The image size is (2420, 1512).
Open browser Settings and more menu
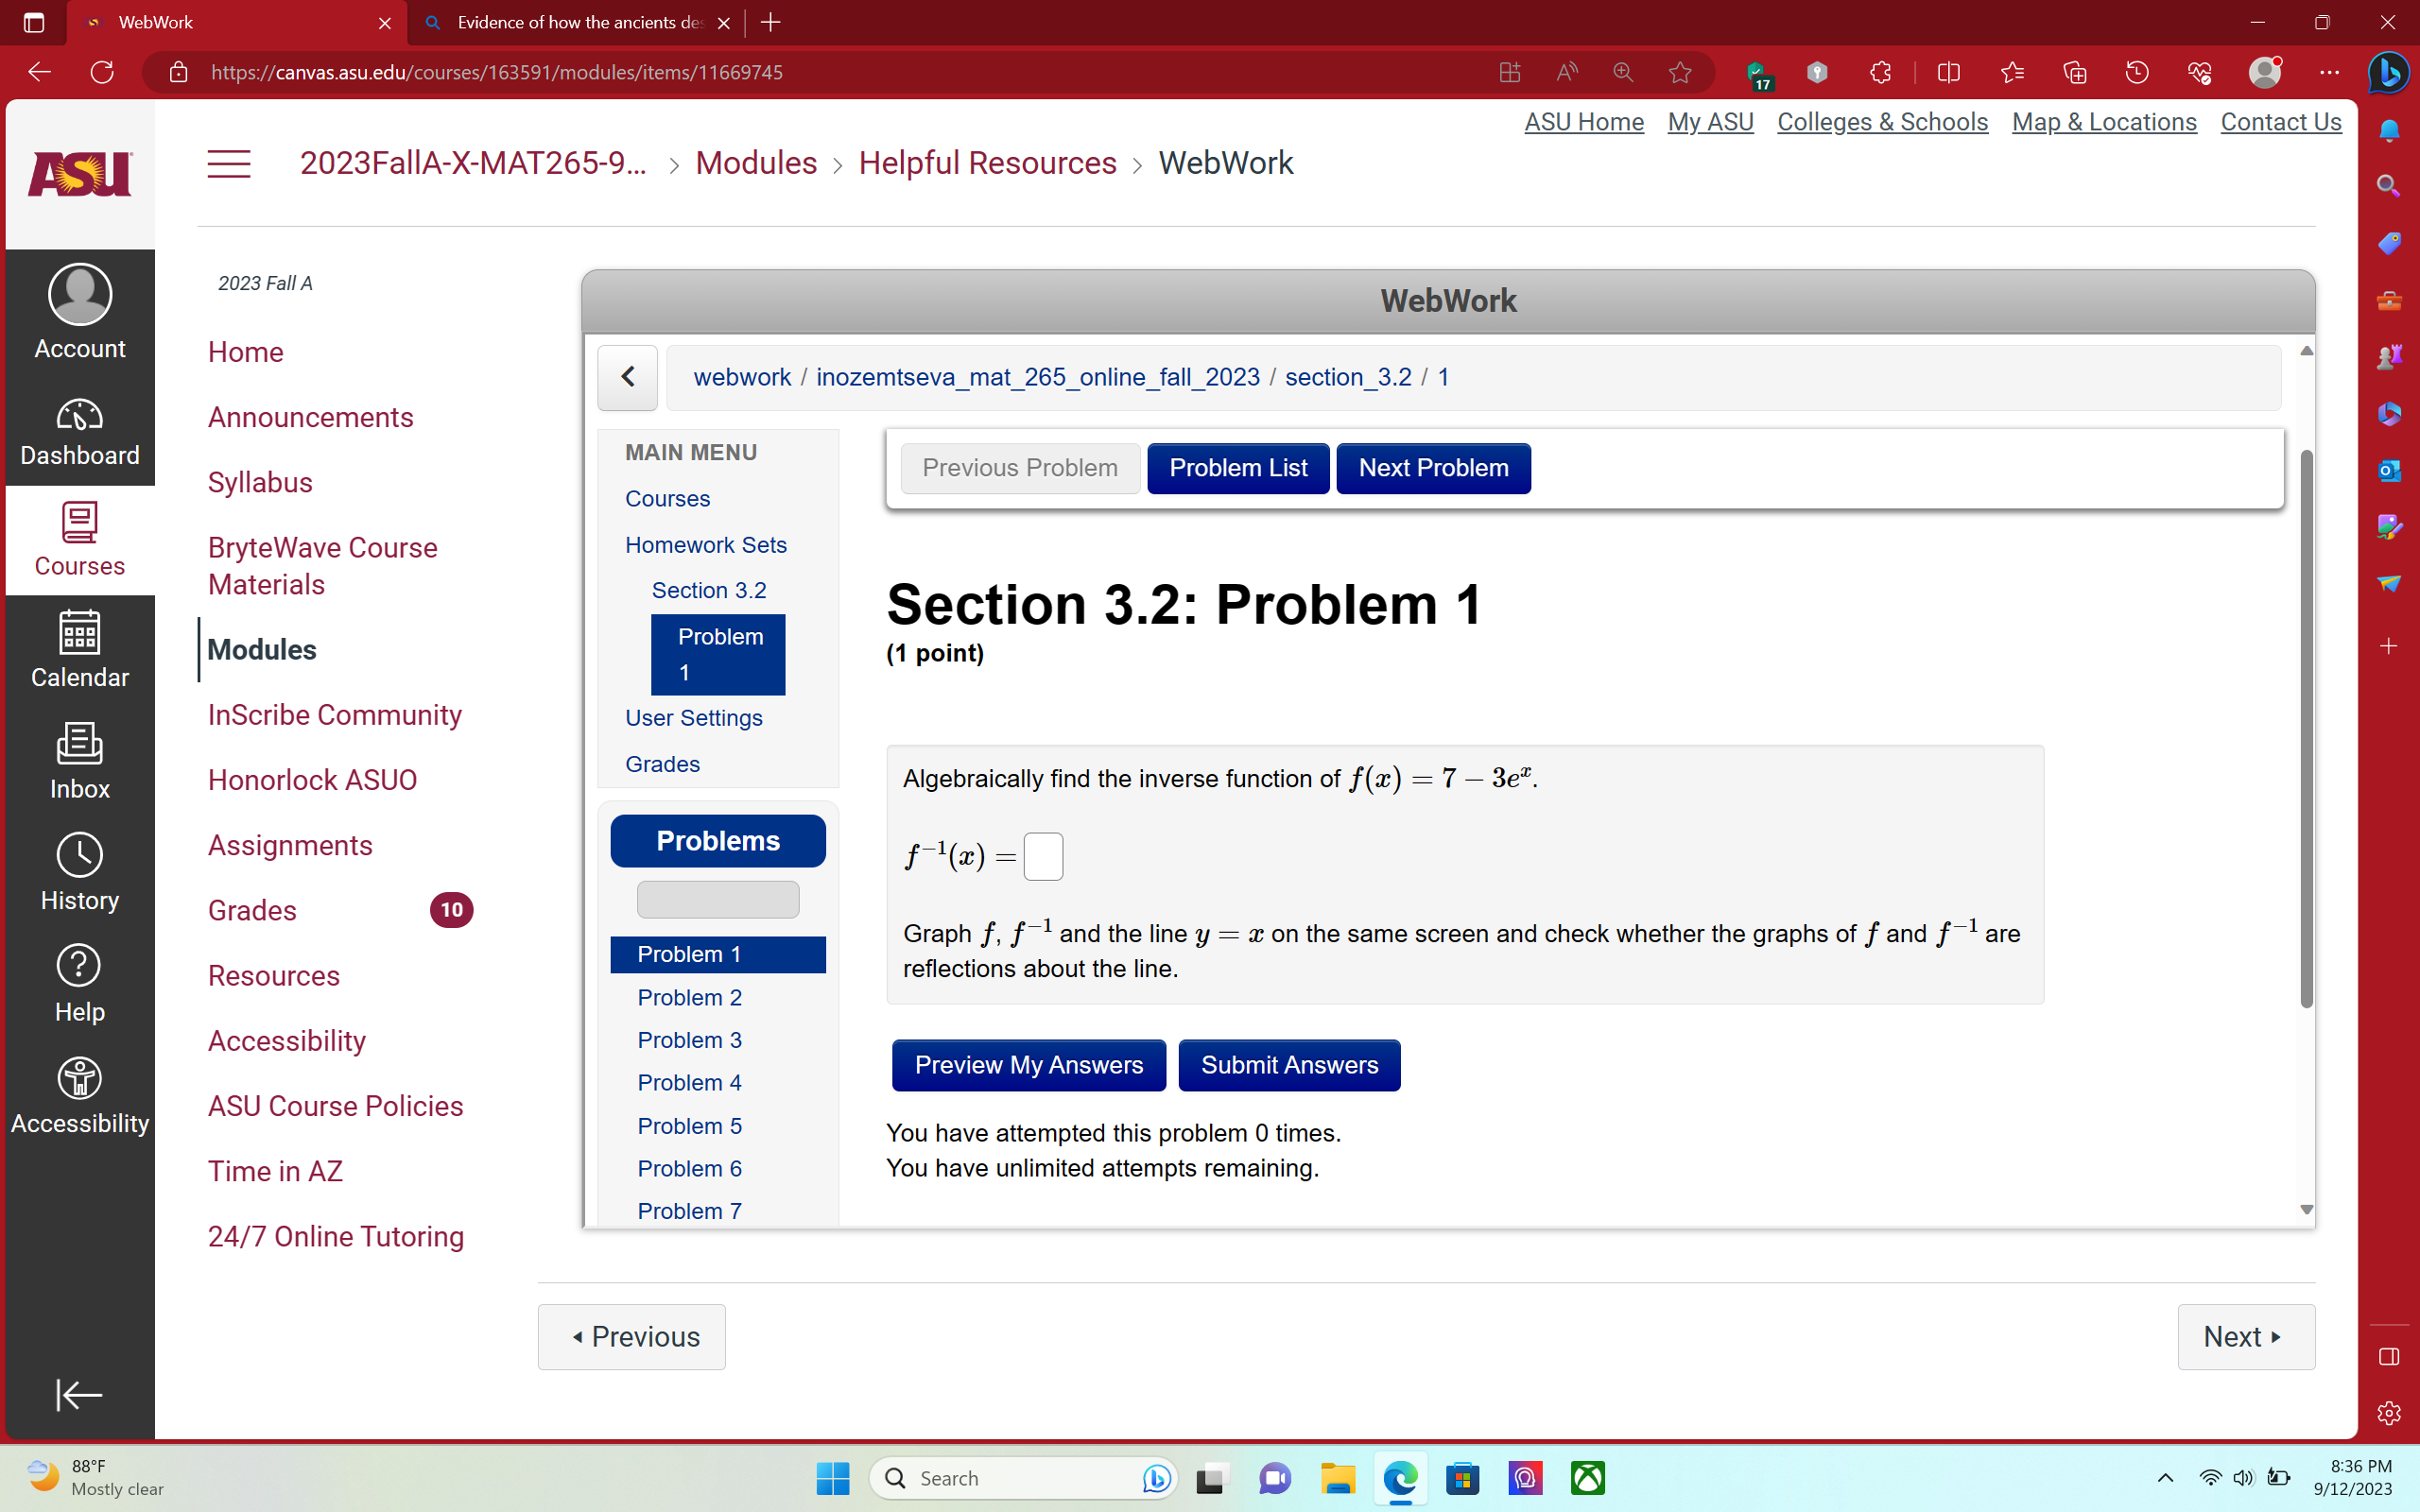[x=2329, y=72]
